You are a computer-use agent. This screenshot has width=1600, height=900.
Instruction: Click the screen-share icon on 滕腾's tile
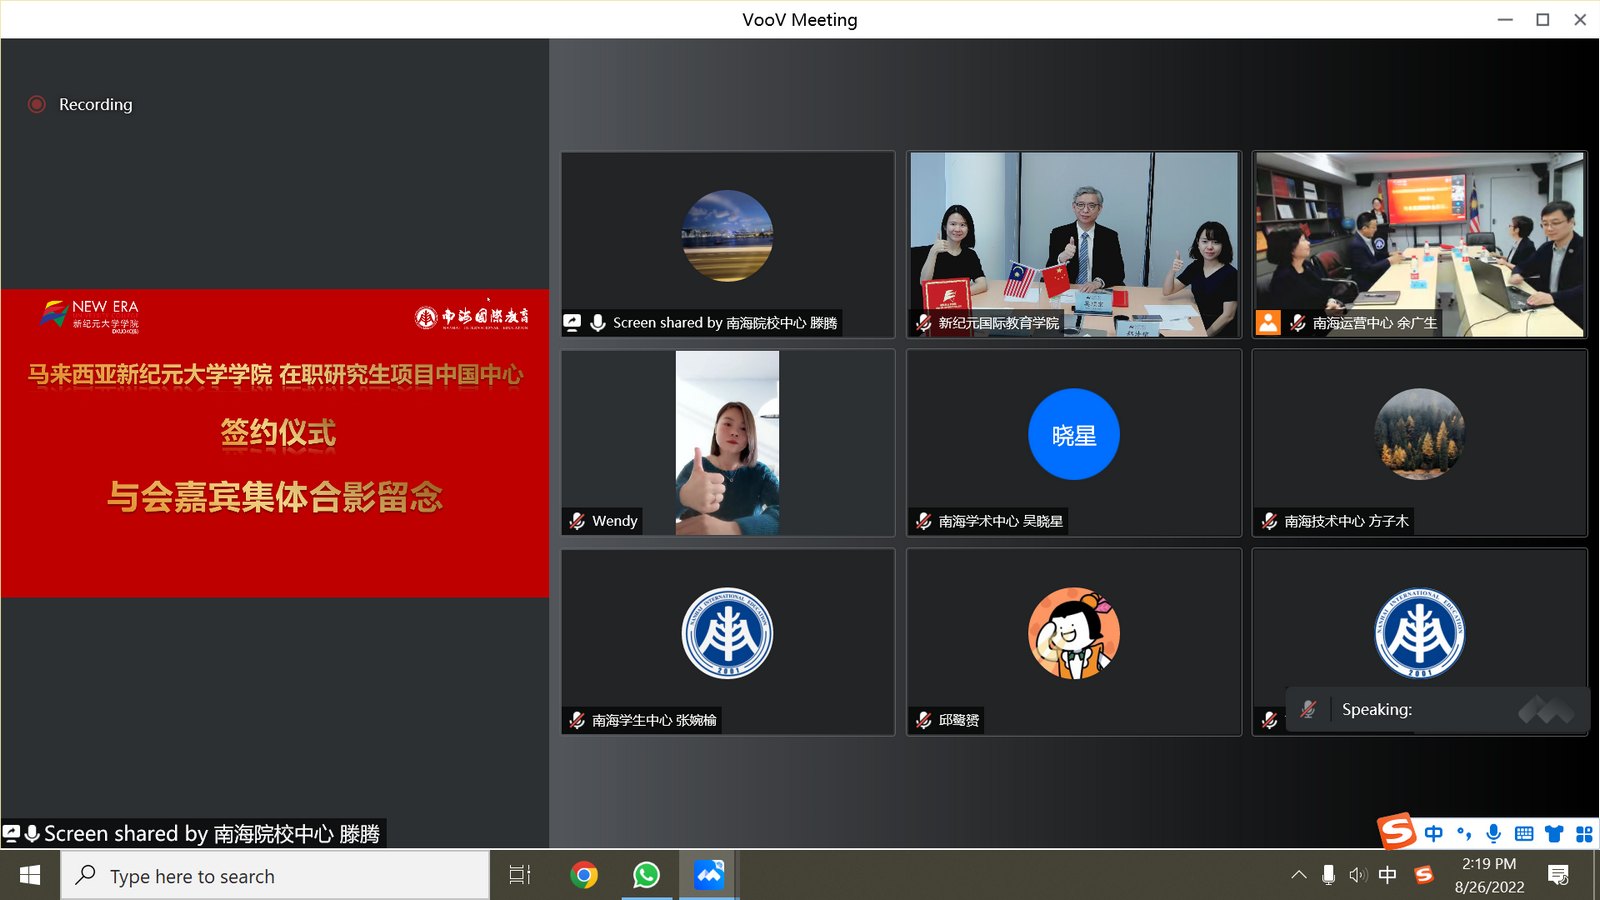click(572, 323)
